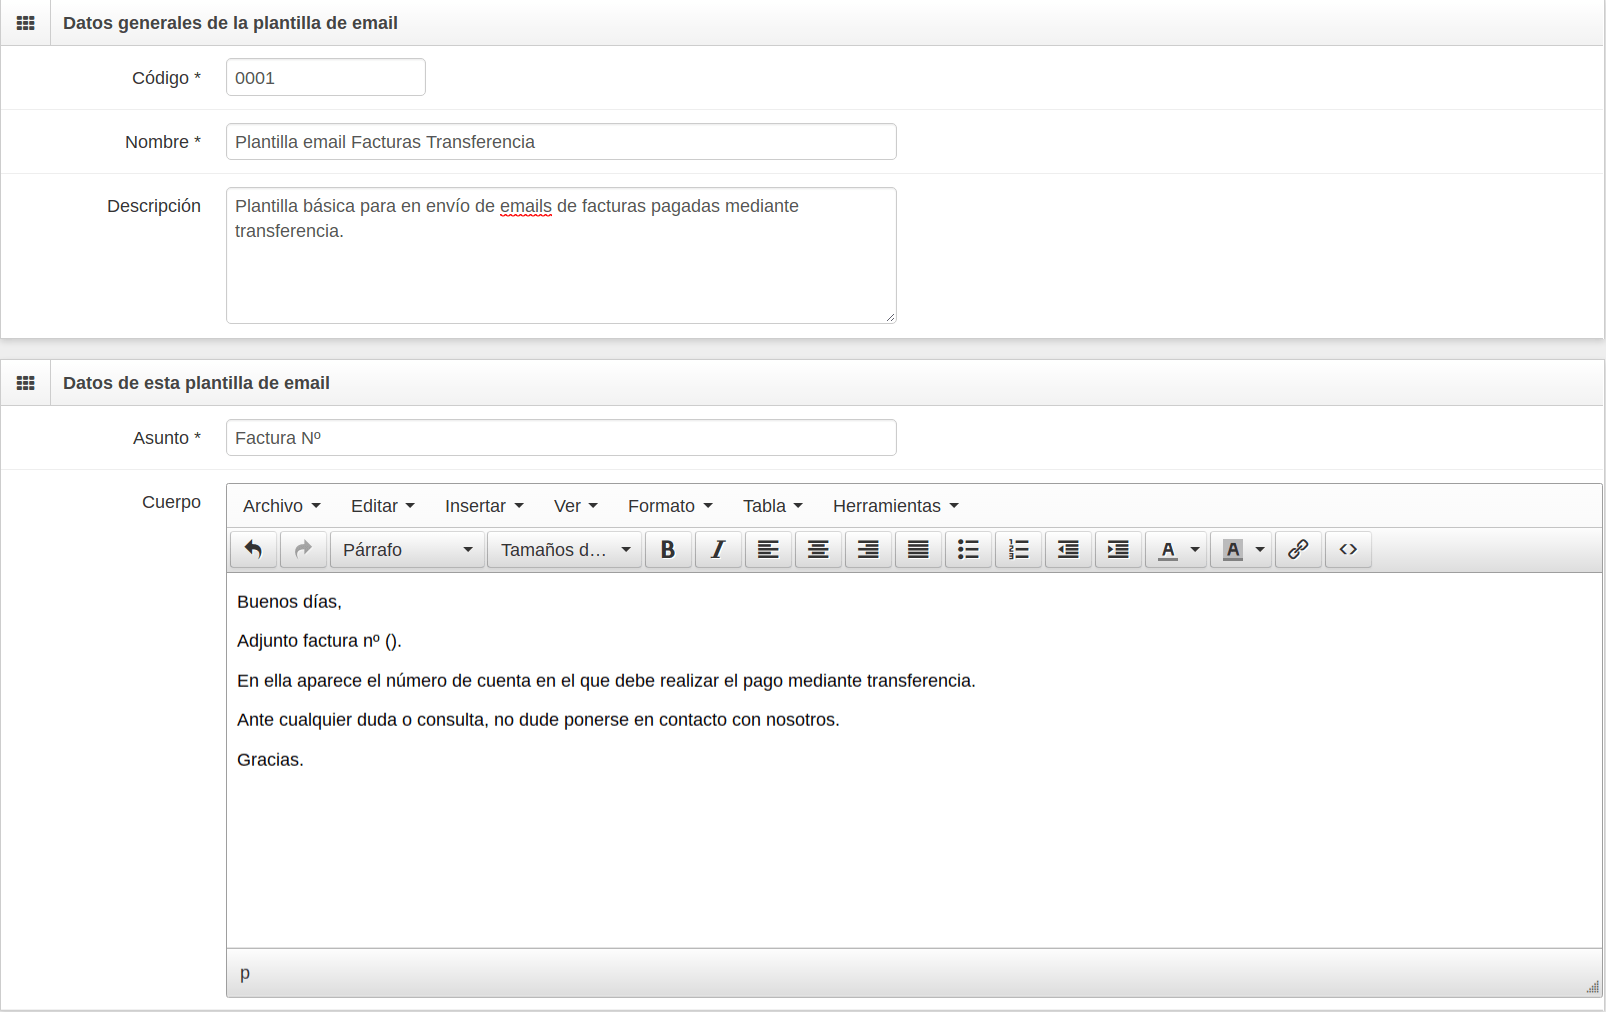Open the Tamaños de fuente dropdown
The height and width of the screenshot is (1012, 1606).
click(x=565, y=549)
